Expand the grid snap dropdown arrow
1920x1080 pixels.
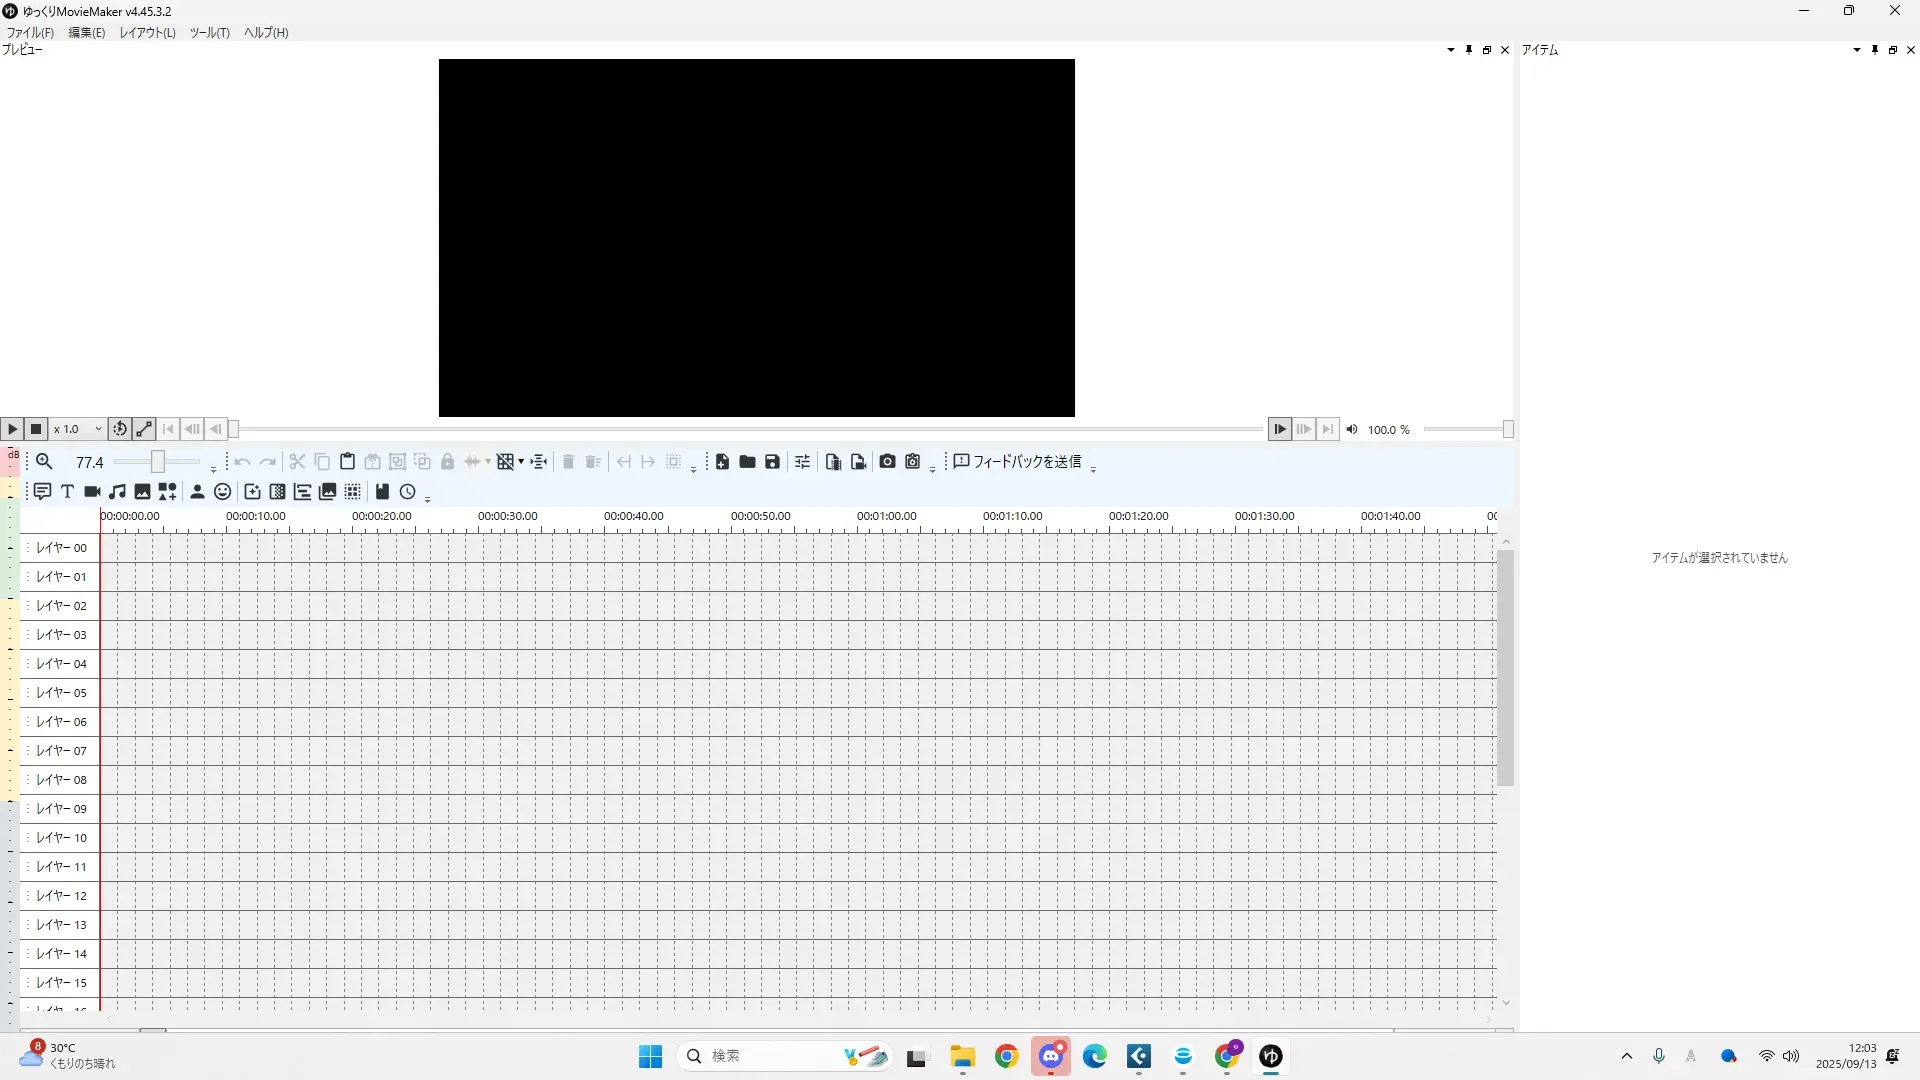[x=521, y=461]
